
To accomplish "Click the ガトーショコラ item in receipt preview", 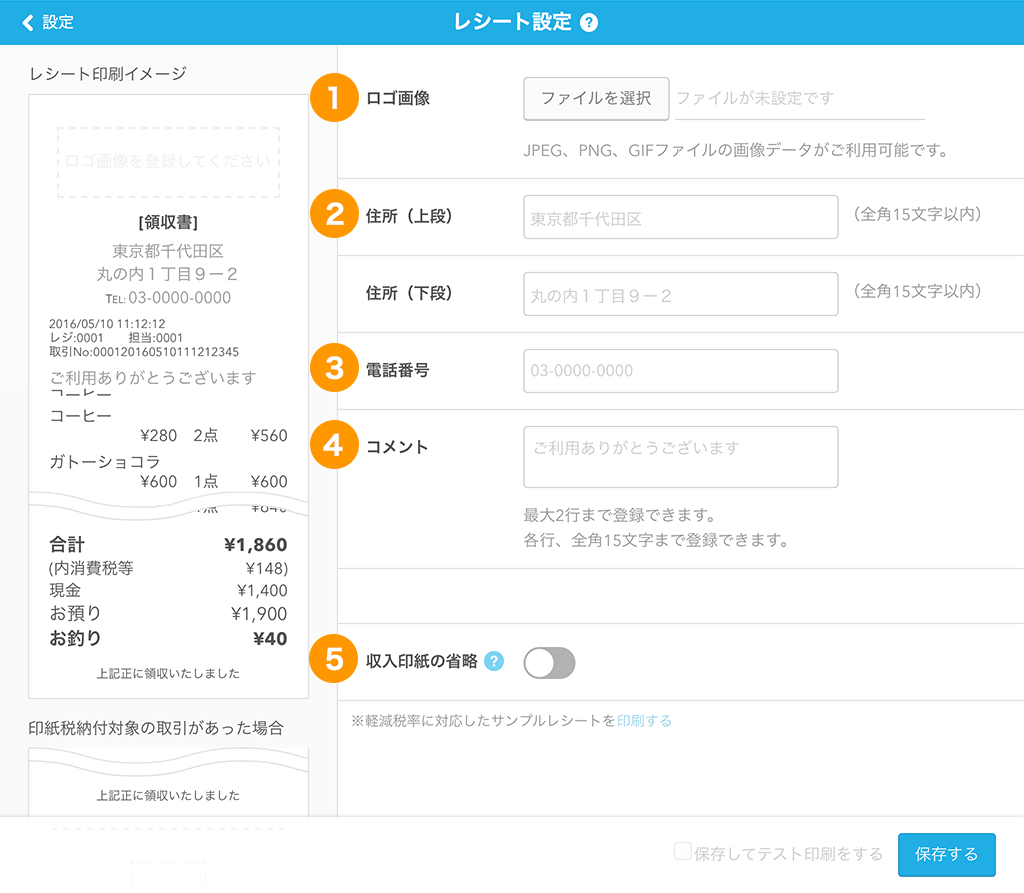I will coord(105,462).
